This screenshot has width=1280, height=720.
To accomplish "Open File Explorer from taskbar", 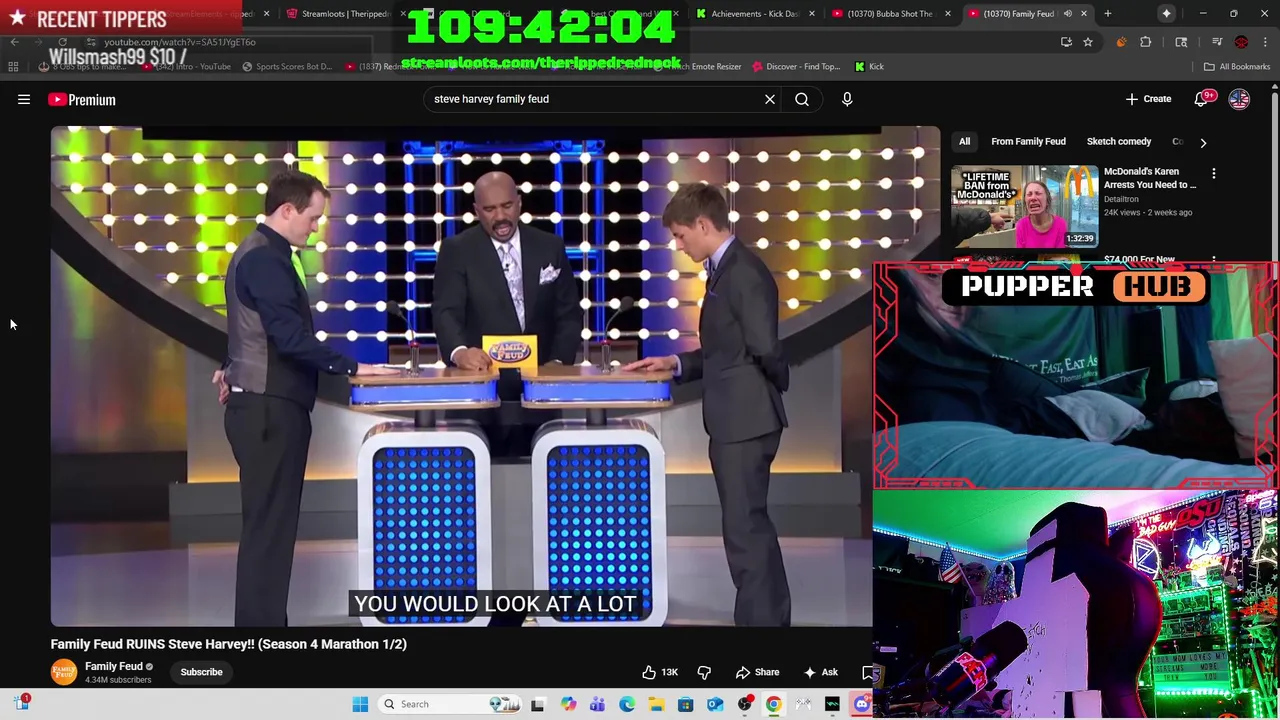I will tap(656, 704).
